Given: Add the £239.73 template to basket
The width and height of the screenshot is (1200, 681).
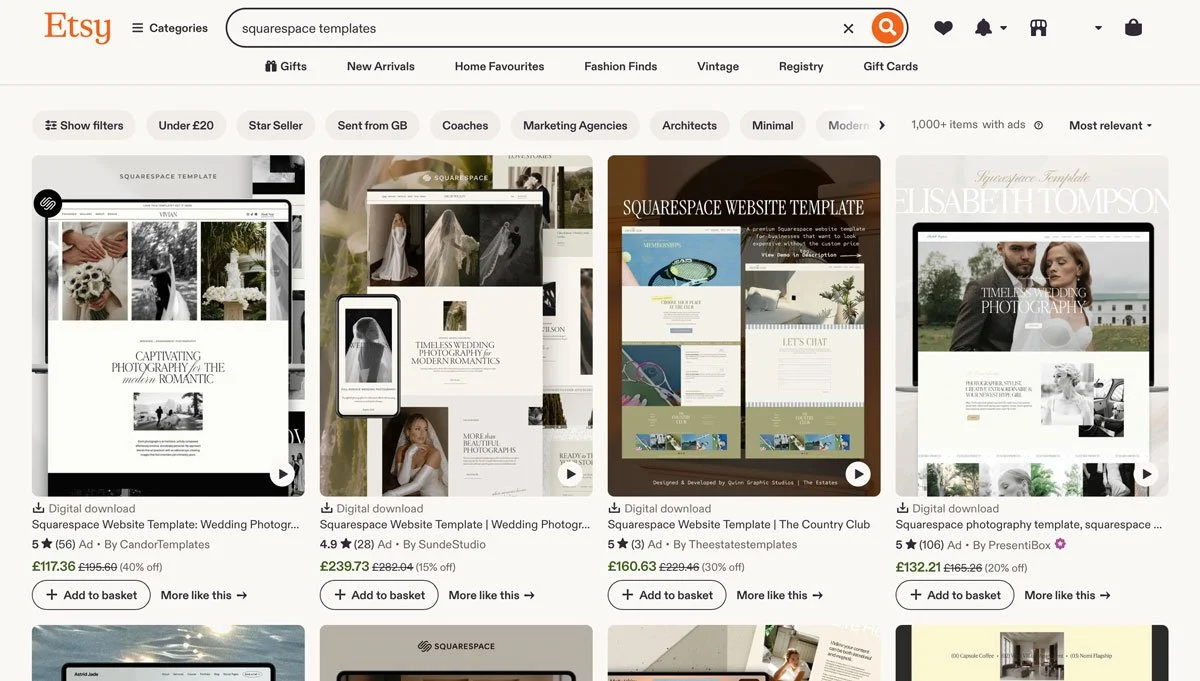Looking at the screenshot, I should pyautogui.click(x=379, y=595).
